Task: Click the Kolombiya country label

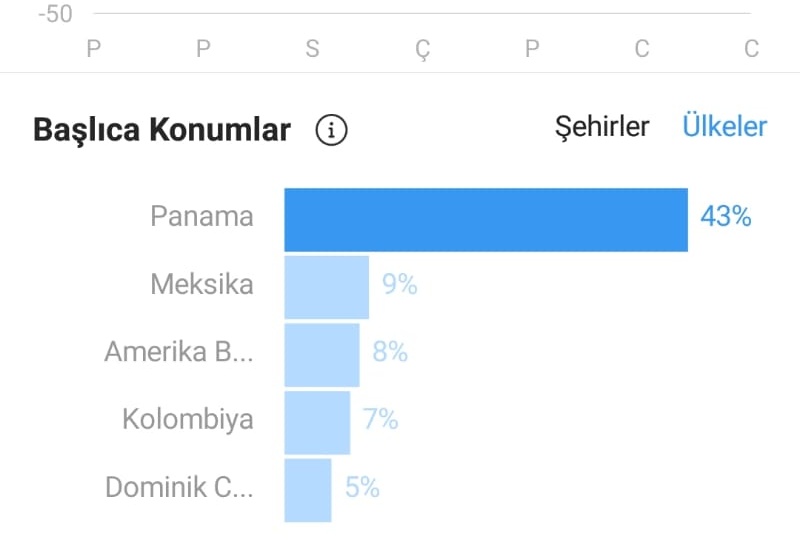Action: [x=188, y=420]
